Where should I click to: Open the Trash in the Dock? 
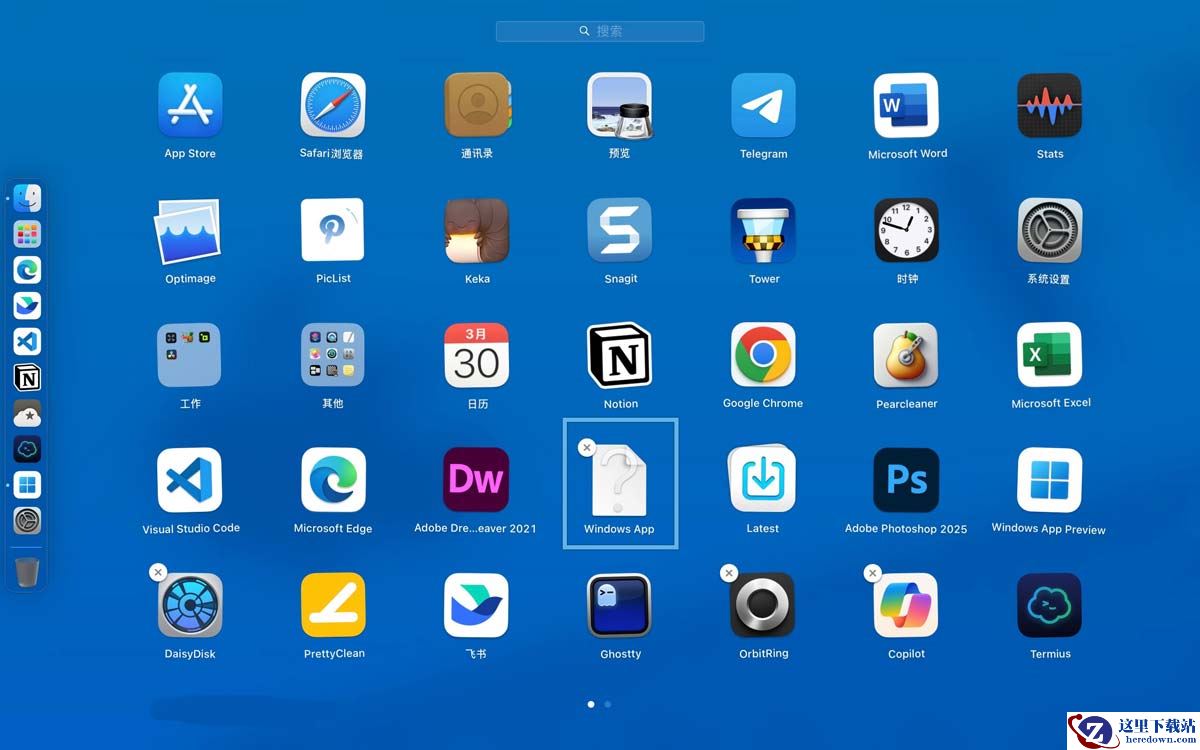point(27,572)
